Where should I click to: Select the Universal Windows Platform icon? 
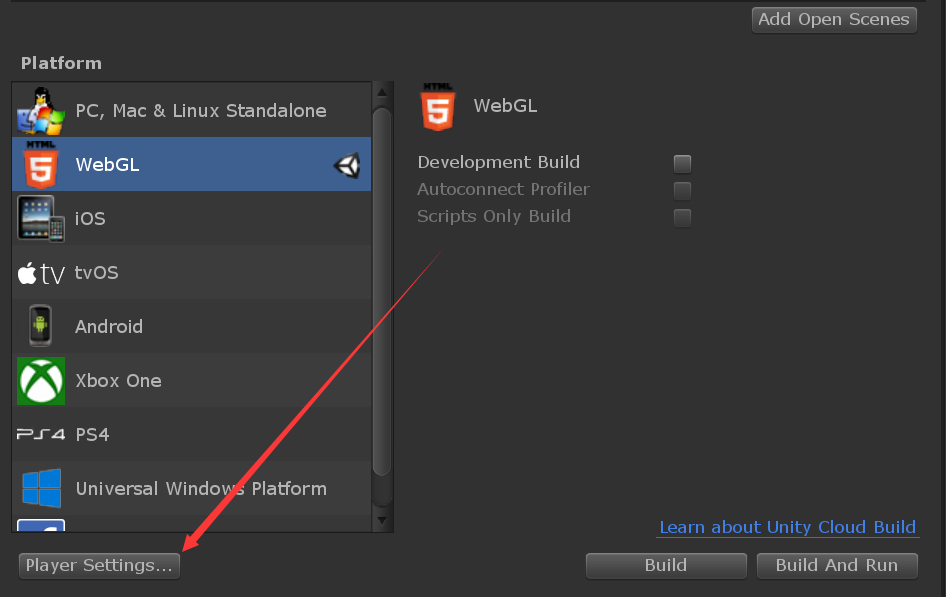tap(40, 488)
